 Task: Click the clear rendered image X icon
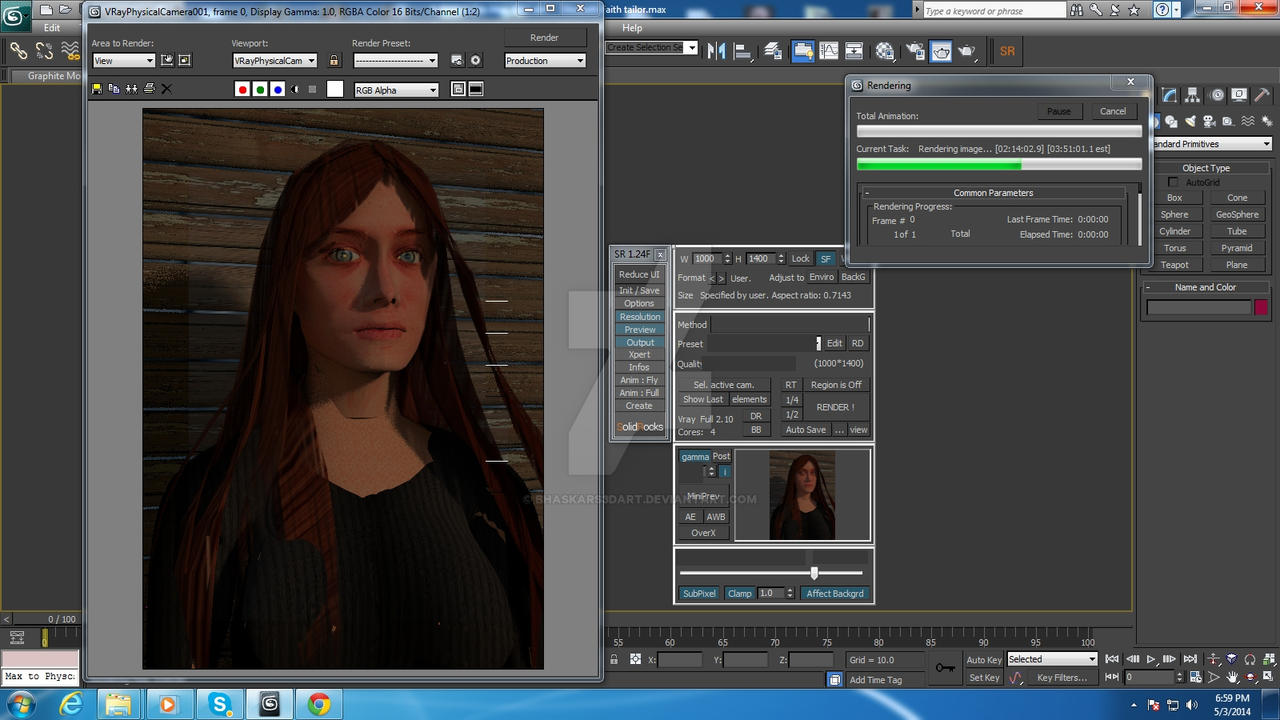165,89
